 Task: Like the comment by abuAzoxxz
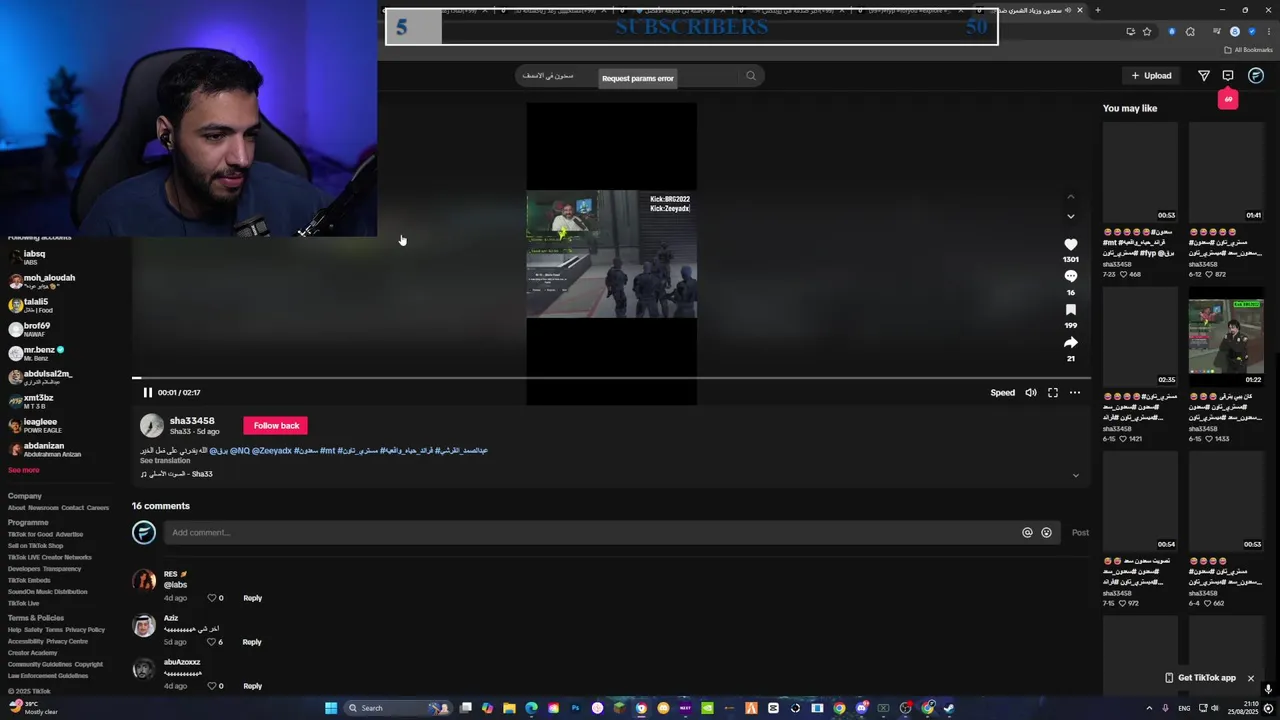(x=212, y=686)
